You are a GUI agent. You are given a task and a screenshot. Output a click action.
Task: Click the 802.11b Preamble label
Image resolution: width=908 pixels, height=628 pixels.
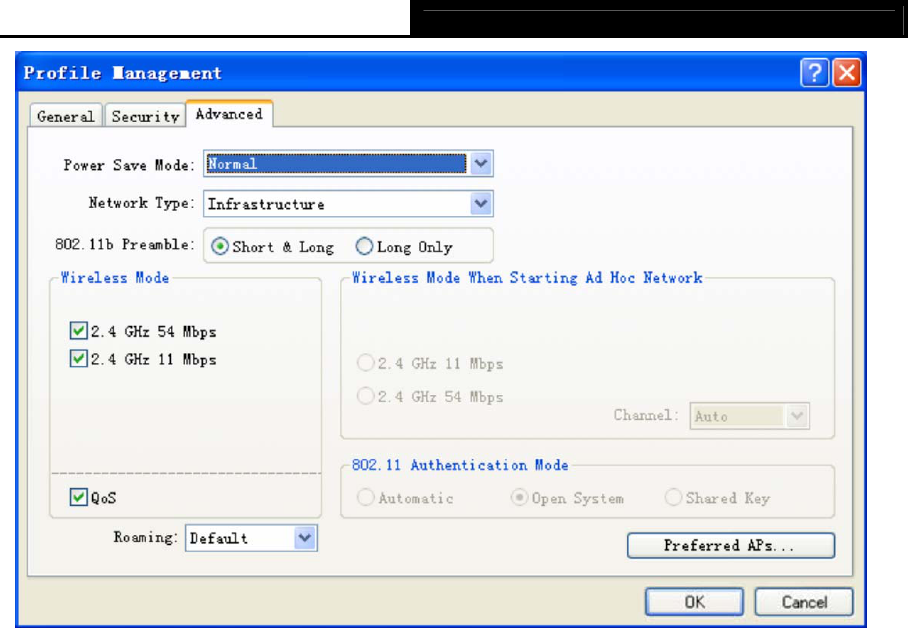click(x=125, y=244)
